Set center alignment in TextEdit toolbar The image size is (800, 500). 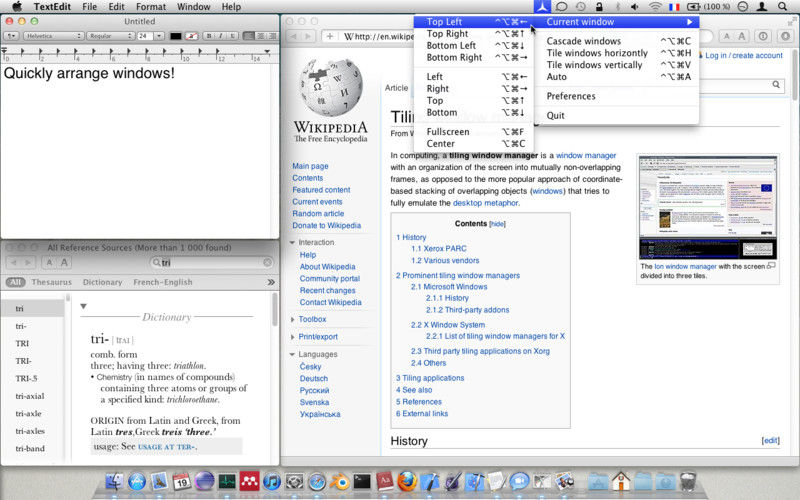pyautogui.click(x=261, y=36)
